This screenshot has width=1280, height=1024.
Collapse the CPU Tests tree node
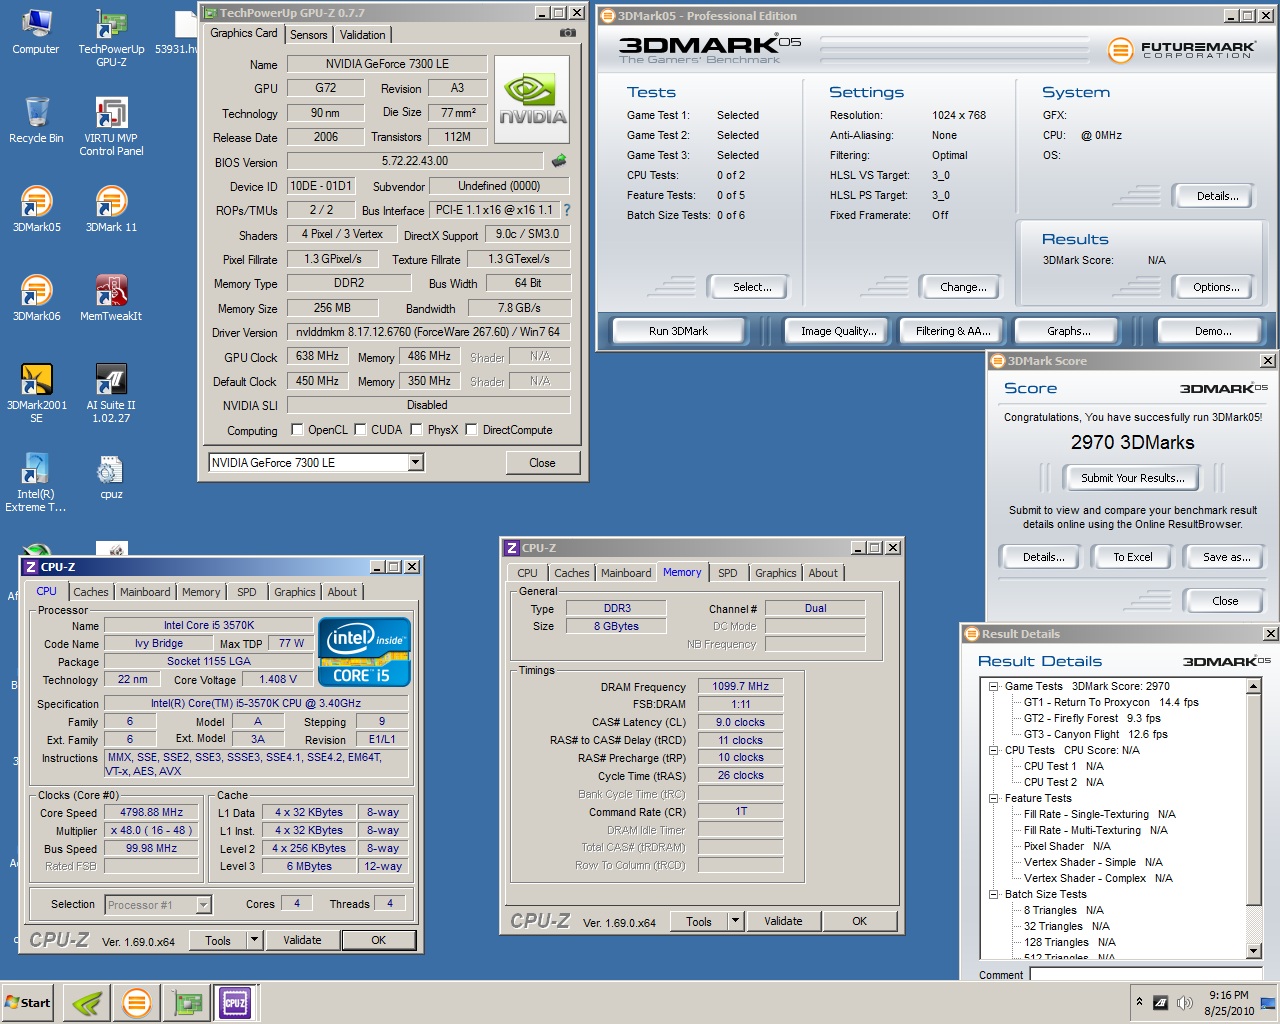click(994, 750)
